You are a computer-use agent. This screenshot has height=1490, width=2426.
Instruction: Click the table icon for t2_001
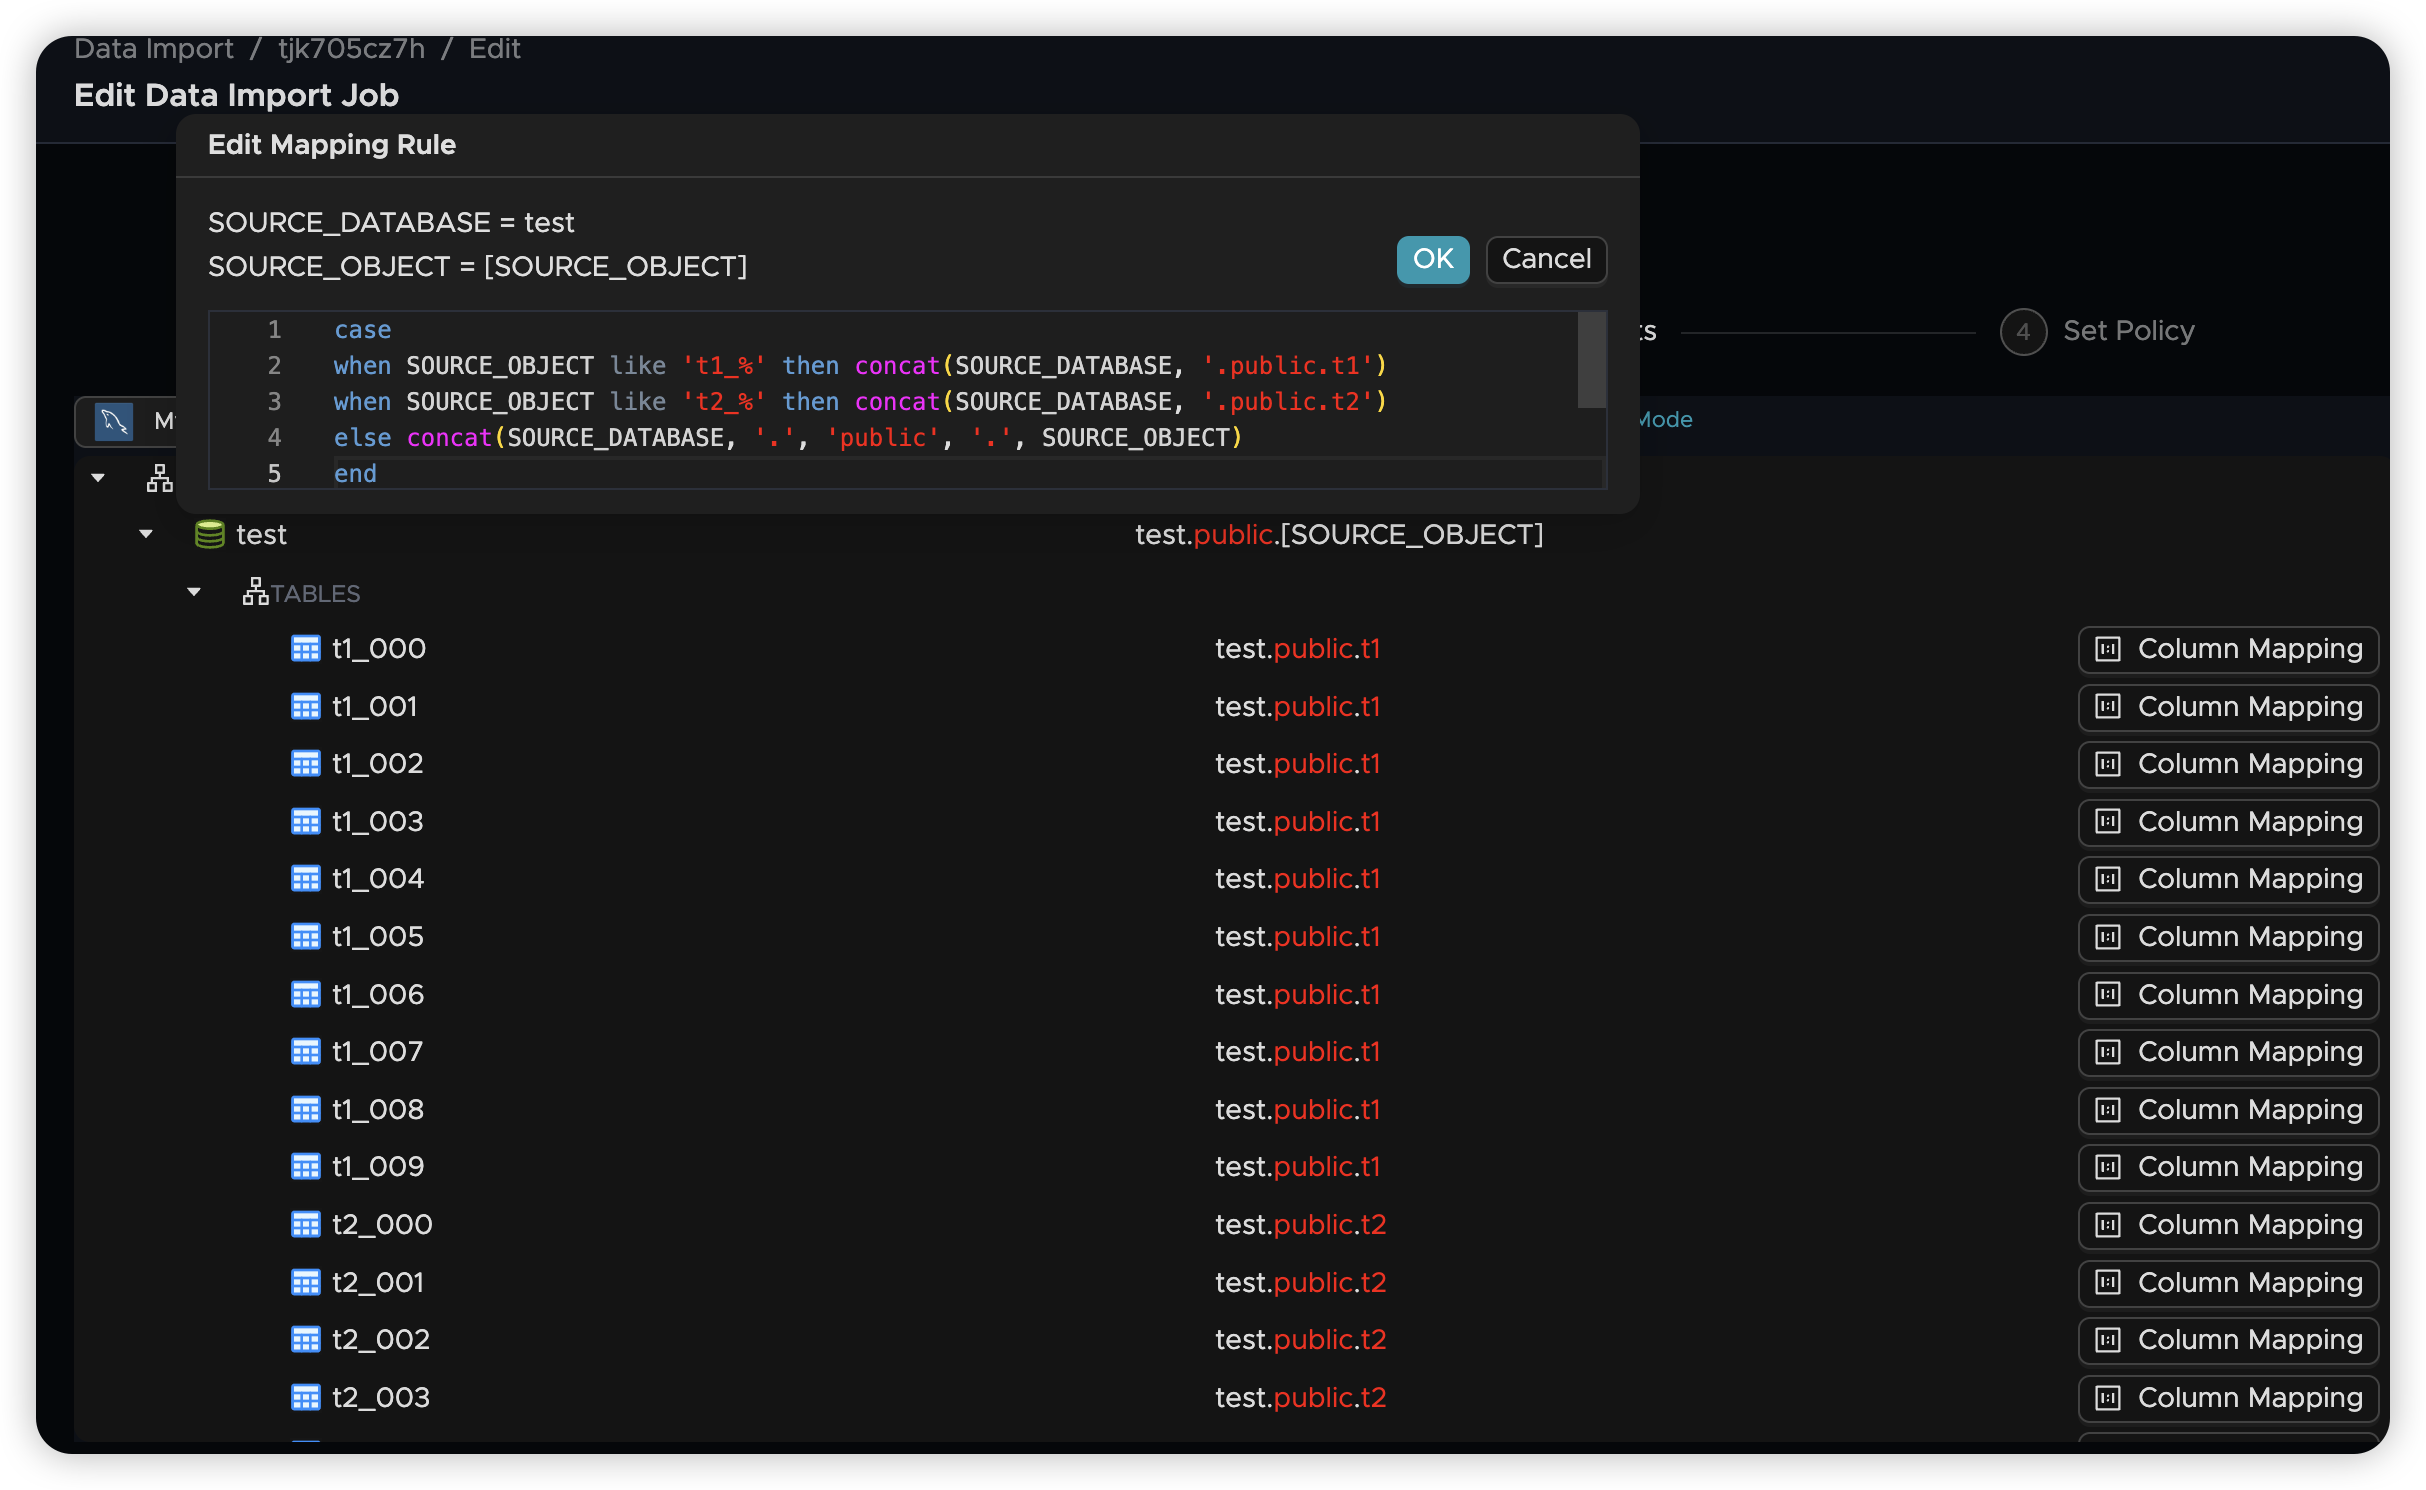(305, 1283)
